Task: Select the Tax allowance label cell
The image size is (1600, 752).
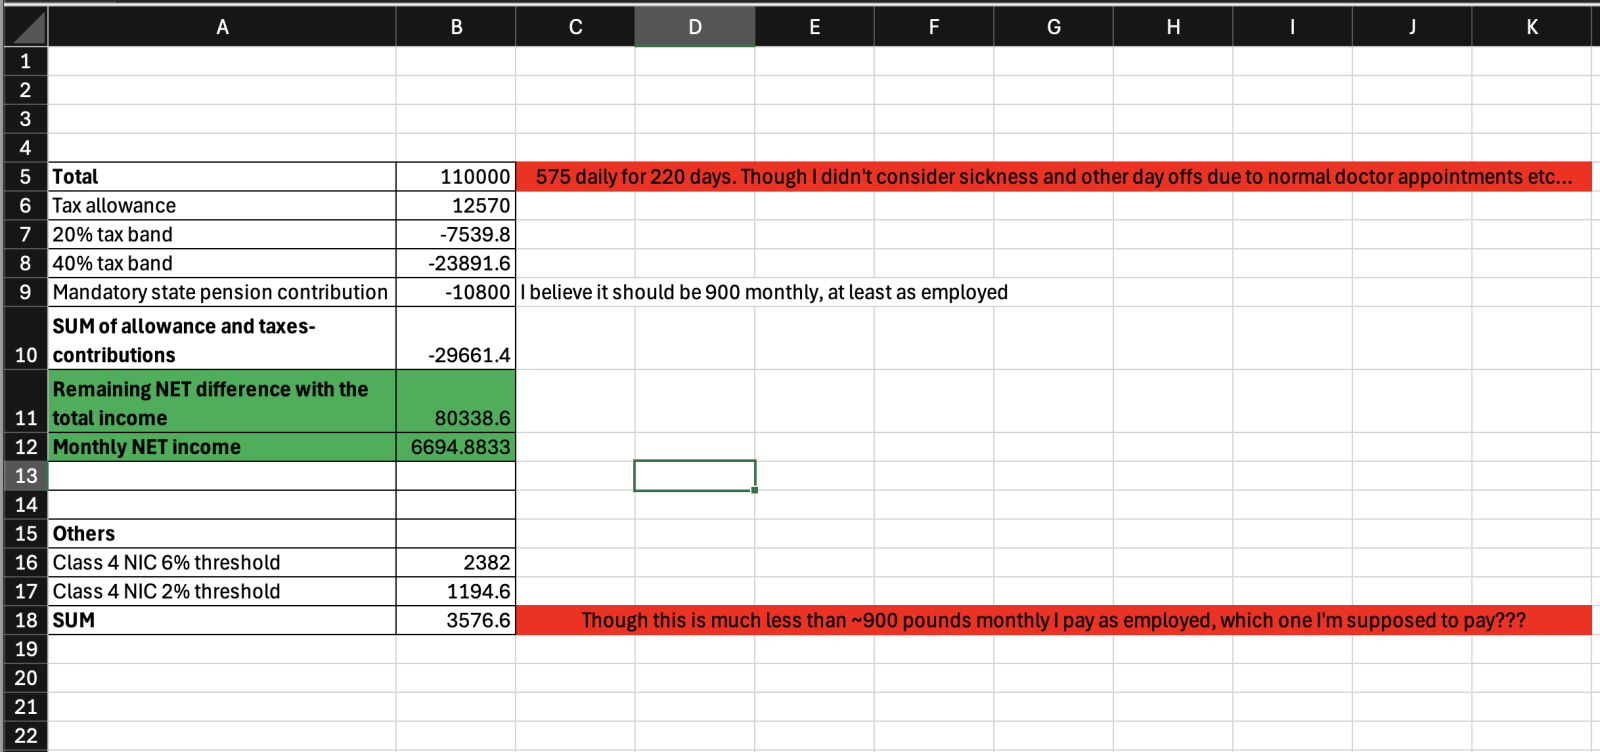Action: coord(222,206)
